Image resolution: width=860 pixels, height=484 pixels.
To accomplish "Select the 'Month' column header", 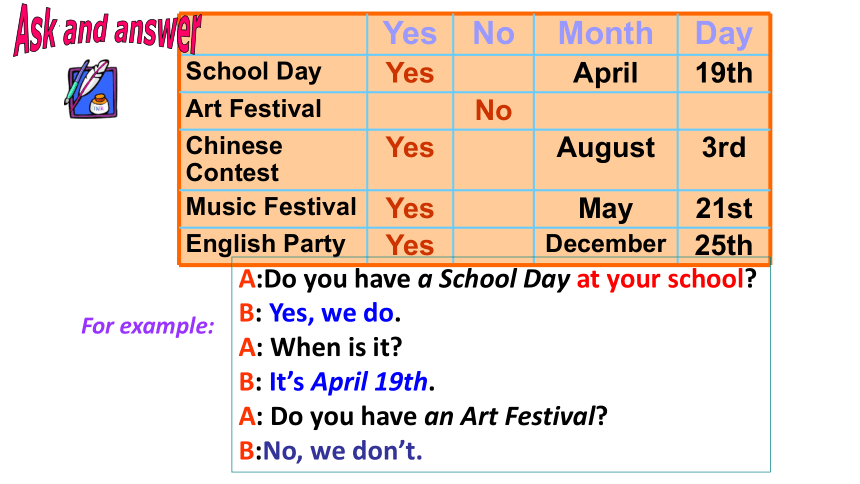I will [606, 33].
